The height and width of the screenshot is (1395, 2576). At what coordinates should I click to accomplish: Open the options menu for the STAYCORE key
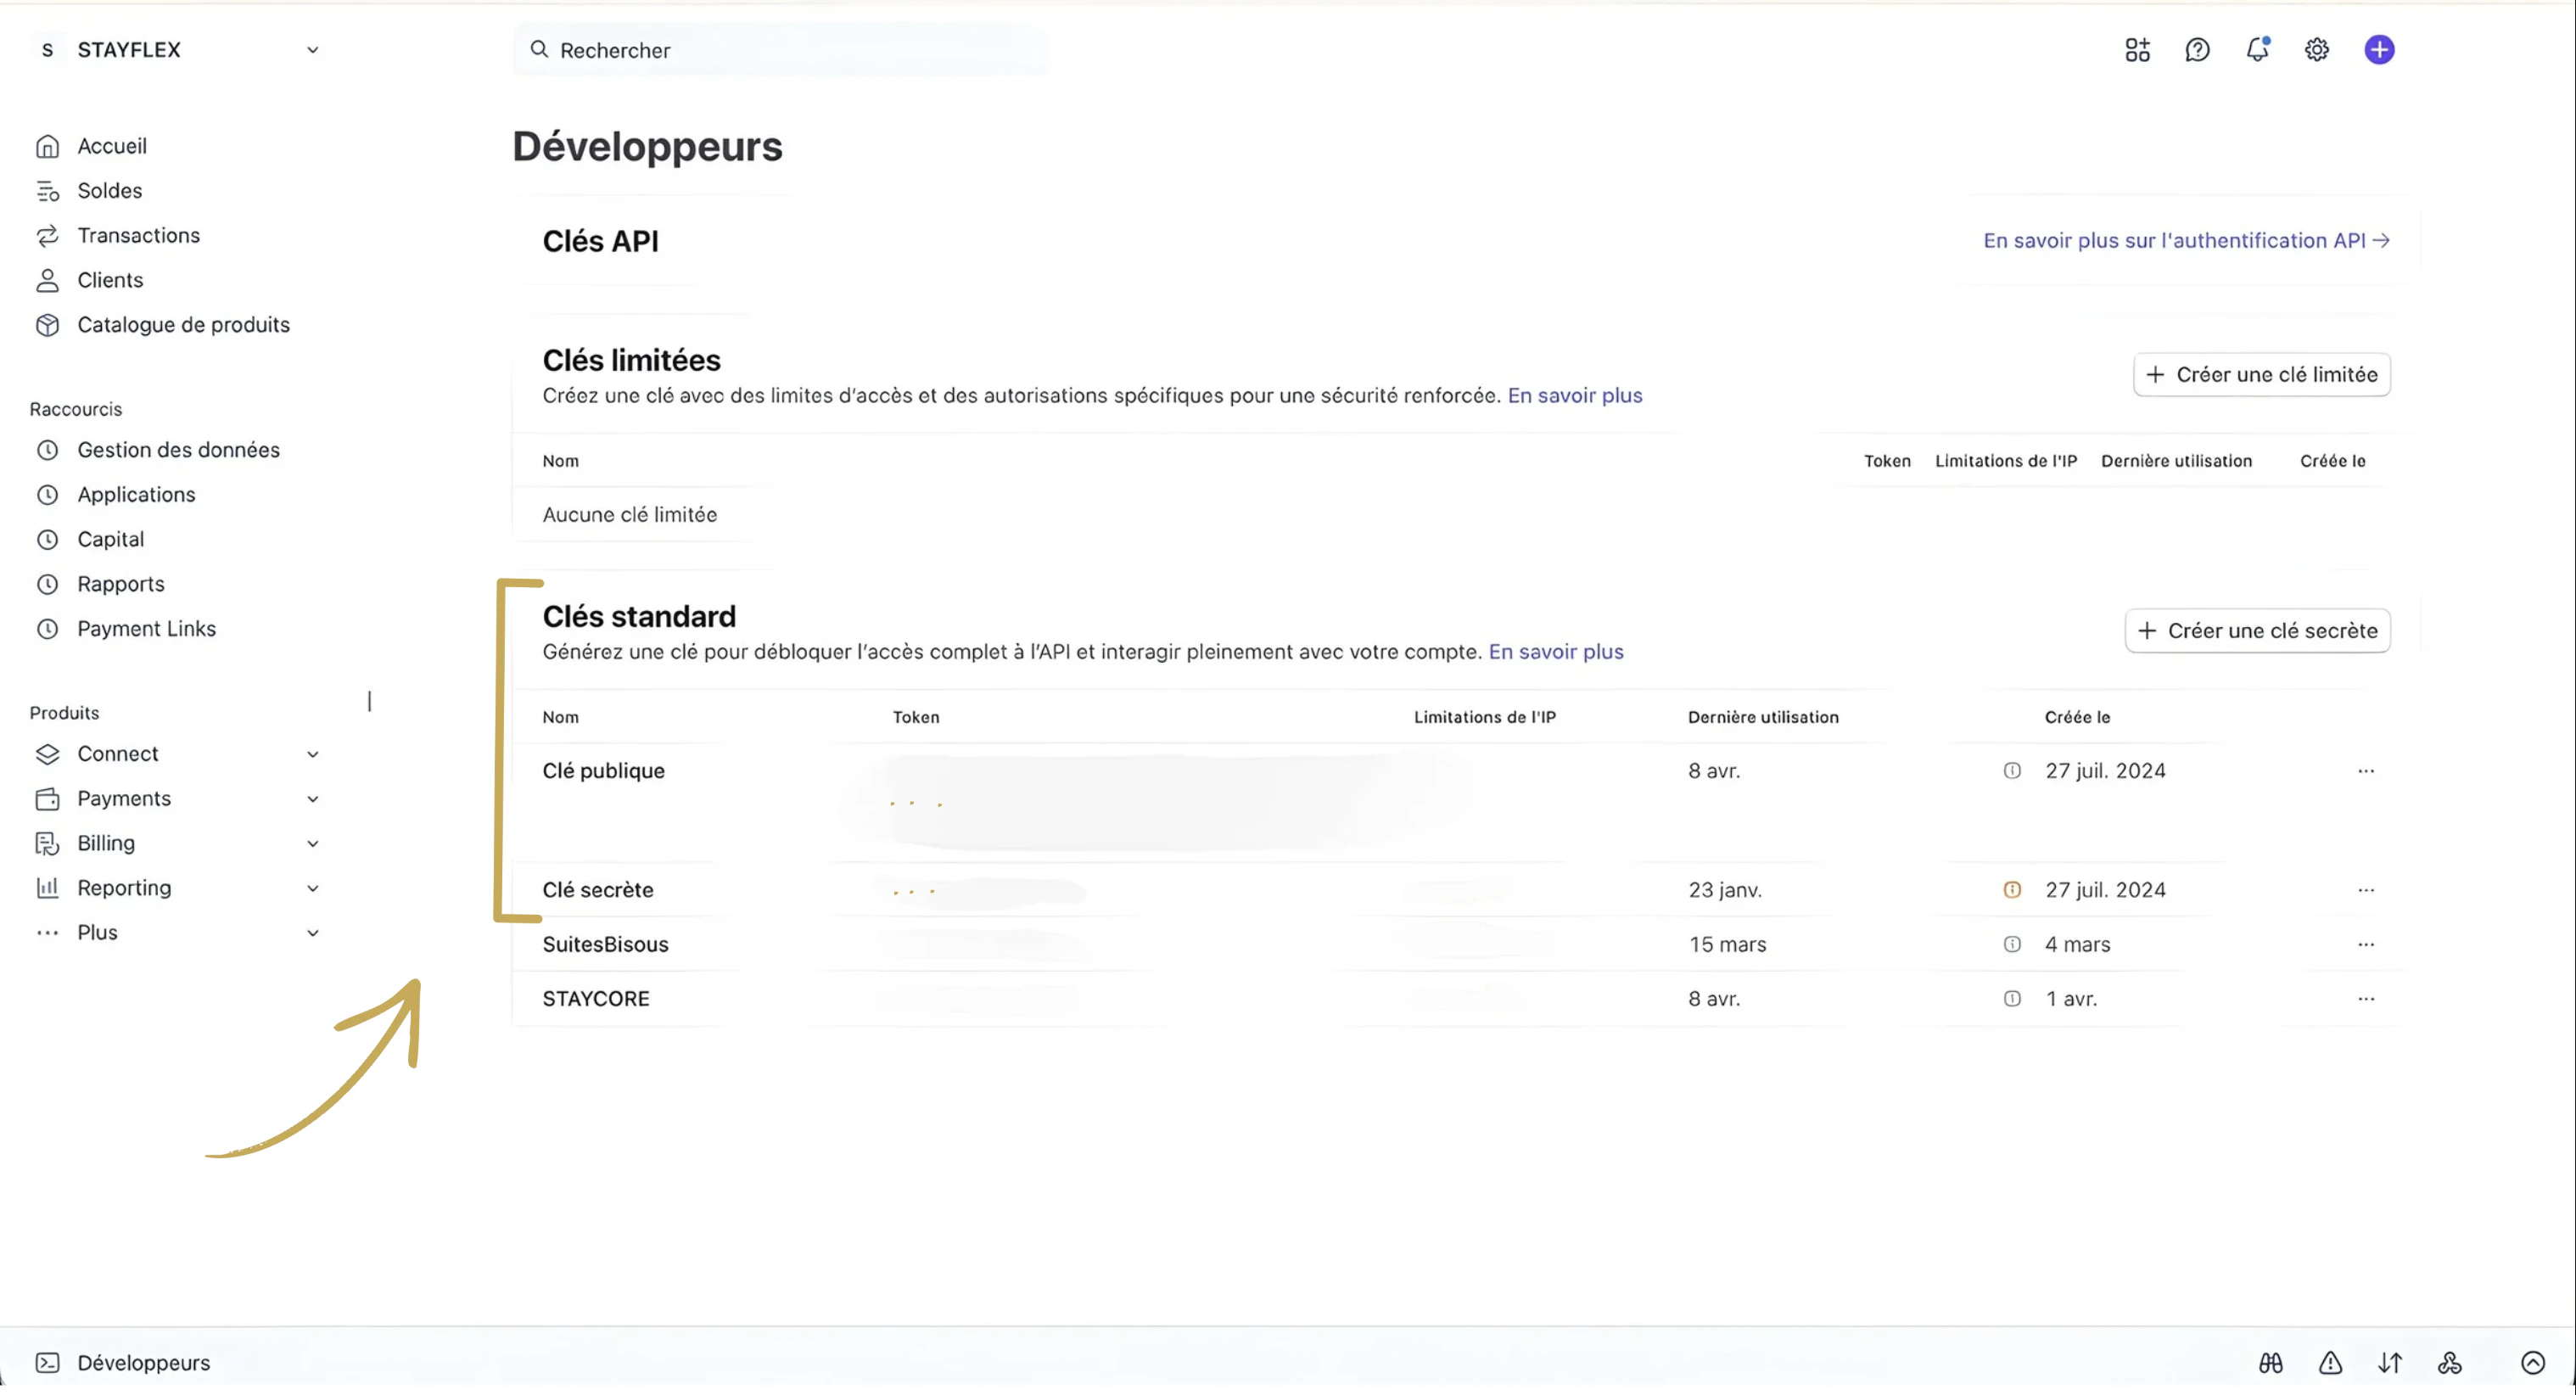tap(2365, 998)
